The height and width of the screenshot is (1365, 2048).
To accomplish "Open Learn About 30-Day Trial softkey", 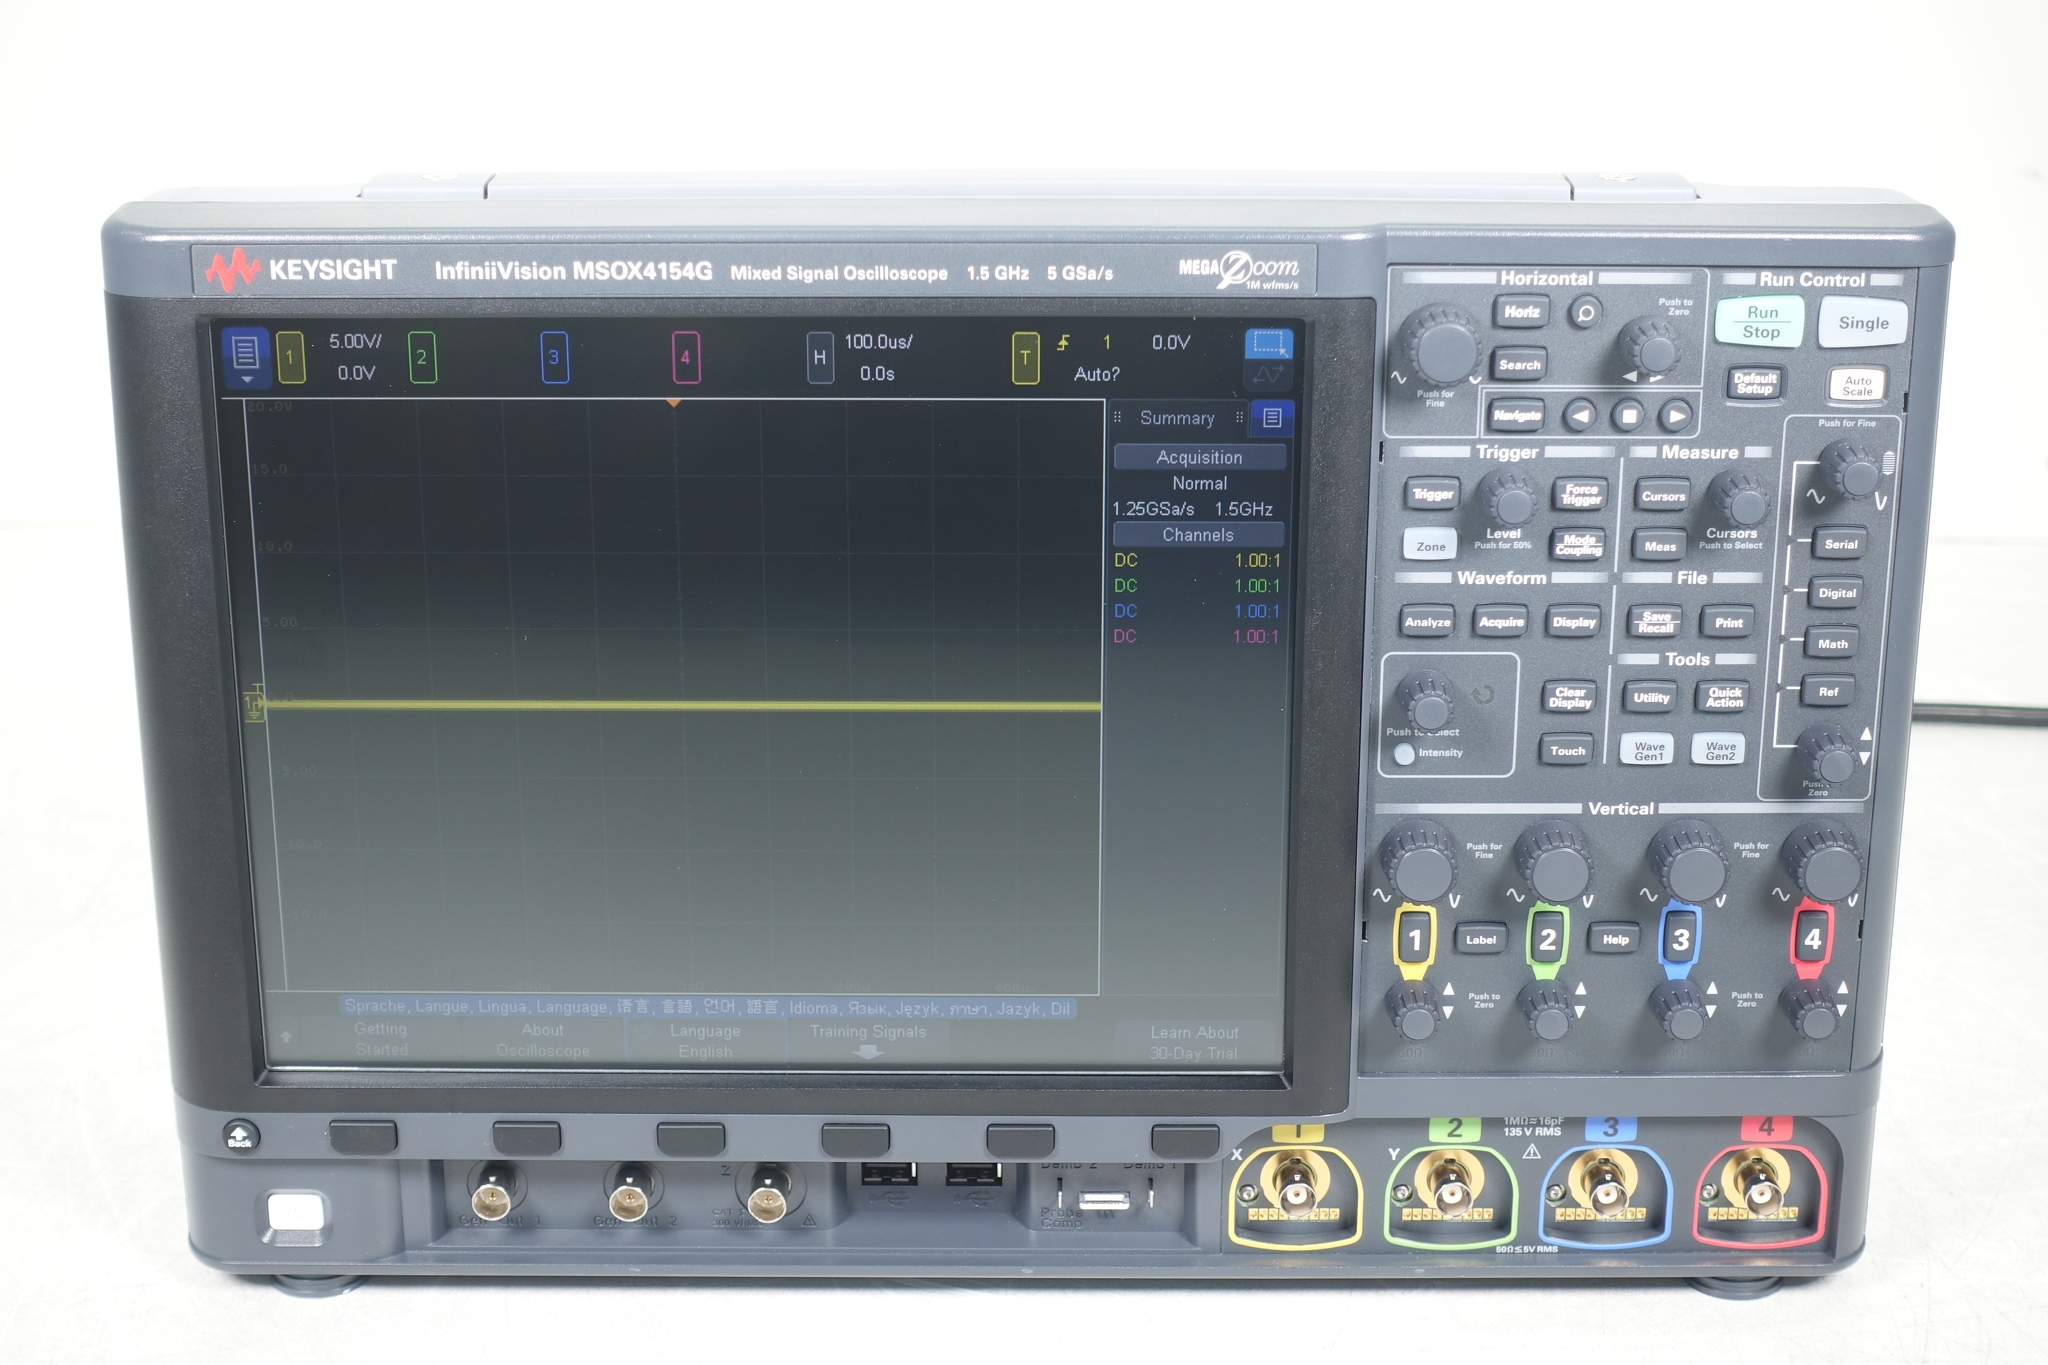I will pyautogui.click(x=1194, y=1043).
